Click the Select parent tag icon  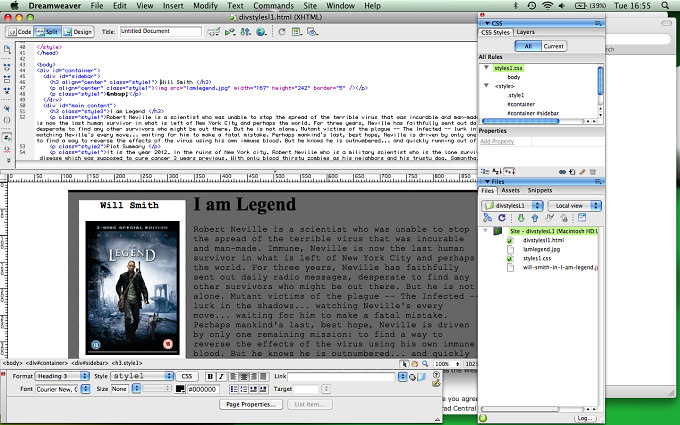point(7,108)
